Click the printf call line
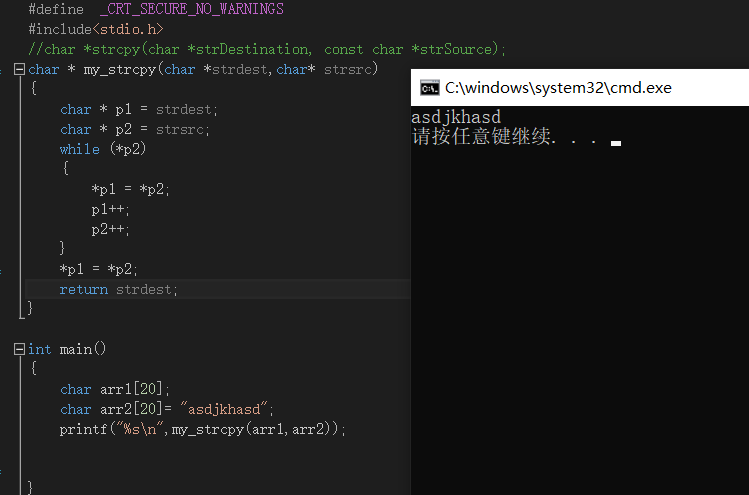Viewport: 749px width, 495px height. pos(203,430)
